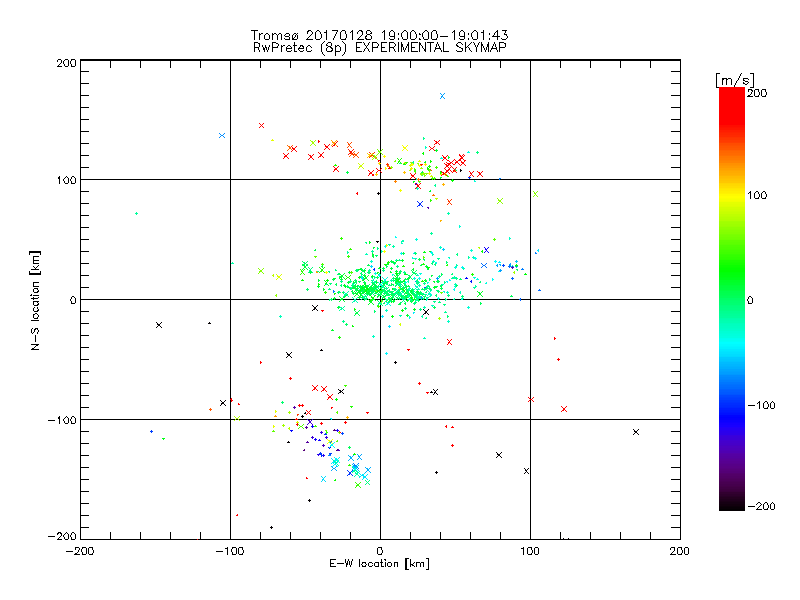Click the y-axis tick label "0"
The height and width of the screenshot is (600, 800).
tap(73, 300)
